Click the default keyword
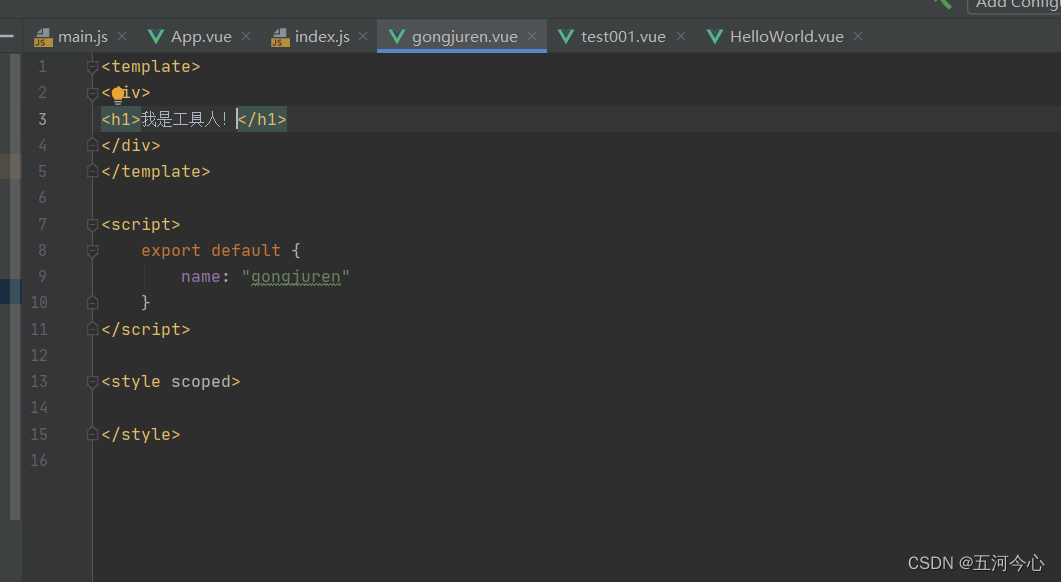The height and width of the screenshot is (582, 1061). (x=246, y=250)
